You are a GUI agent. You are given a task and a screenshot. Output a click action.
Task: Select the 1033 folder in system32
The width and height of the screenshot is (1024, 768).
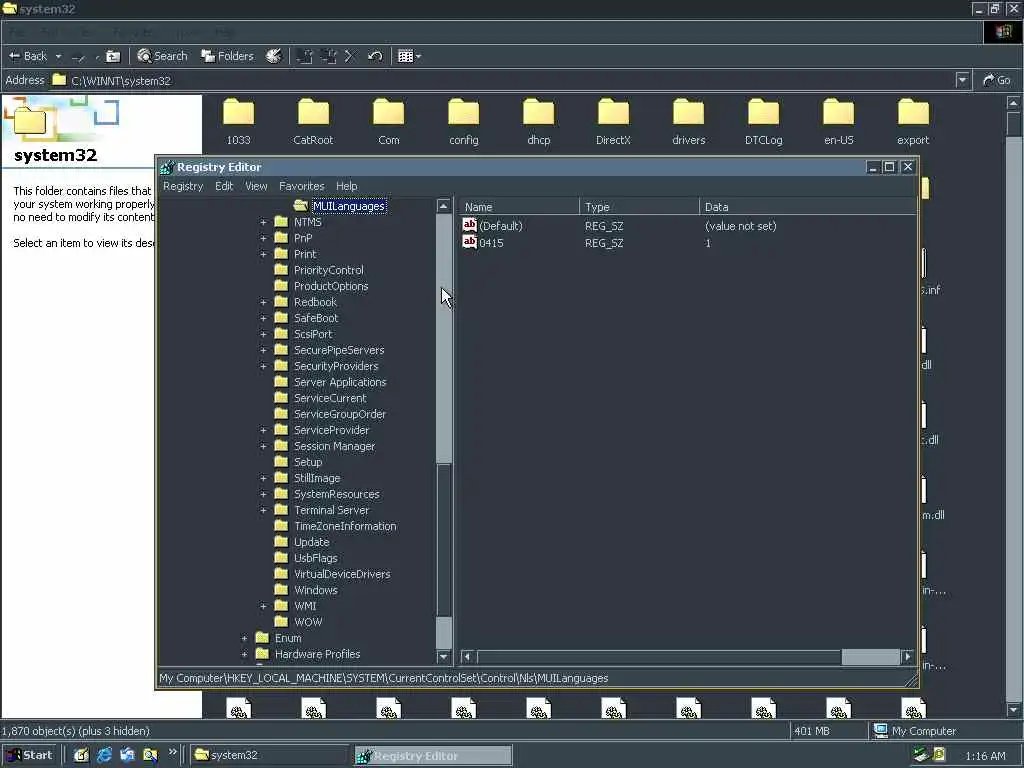click(x=238, y=122)
